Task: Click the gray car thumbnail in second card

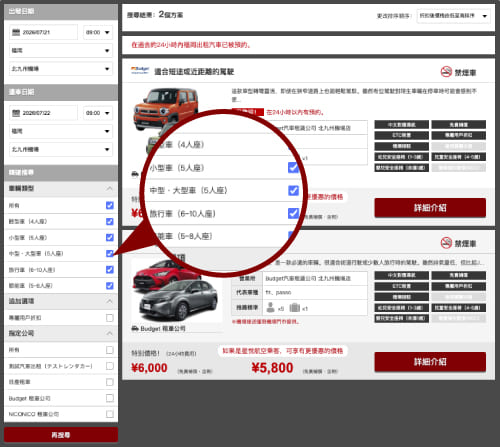Action: 179,301
